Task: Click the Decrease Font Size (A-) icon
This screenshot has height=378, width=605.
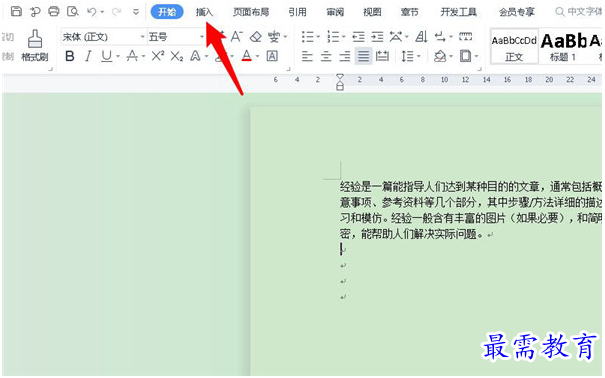Action: pos(237,37)
